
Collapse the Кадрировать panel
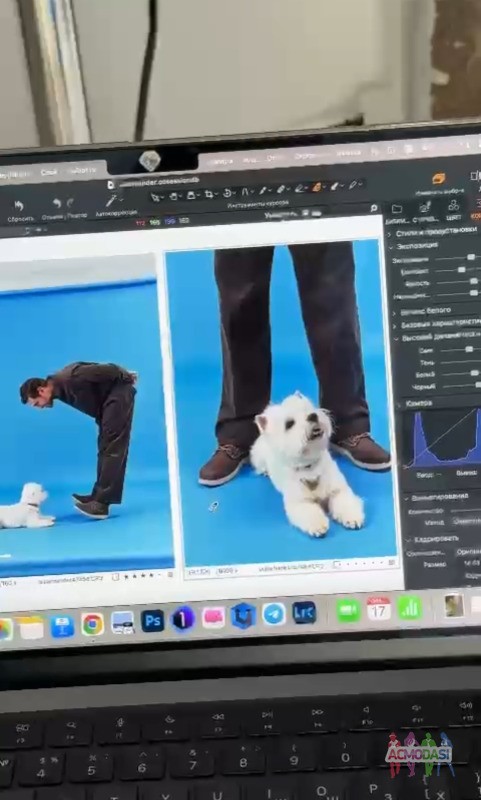click(408, 539)
